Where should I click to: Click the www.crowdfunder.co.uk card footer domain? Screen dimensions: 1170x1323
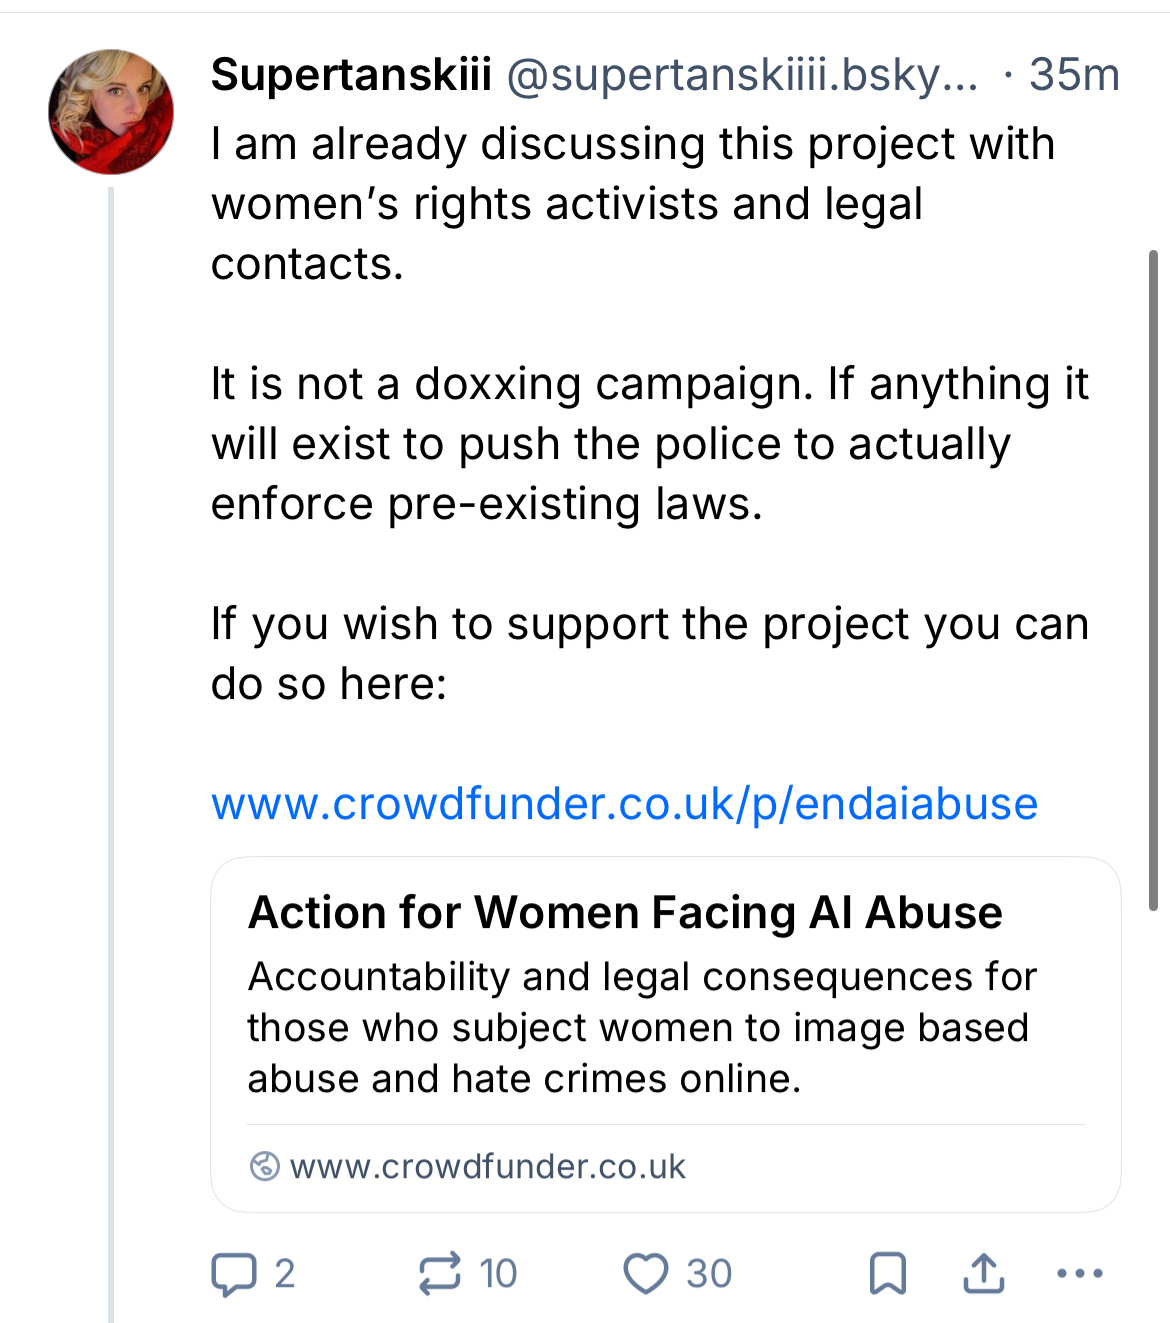click(487, 1166)
